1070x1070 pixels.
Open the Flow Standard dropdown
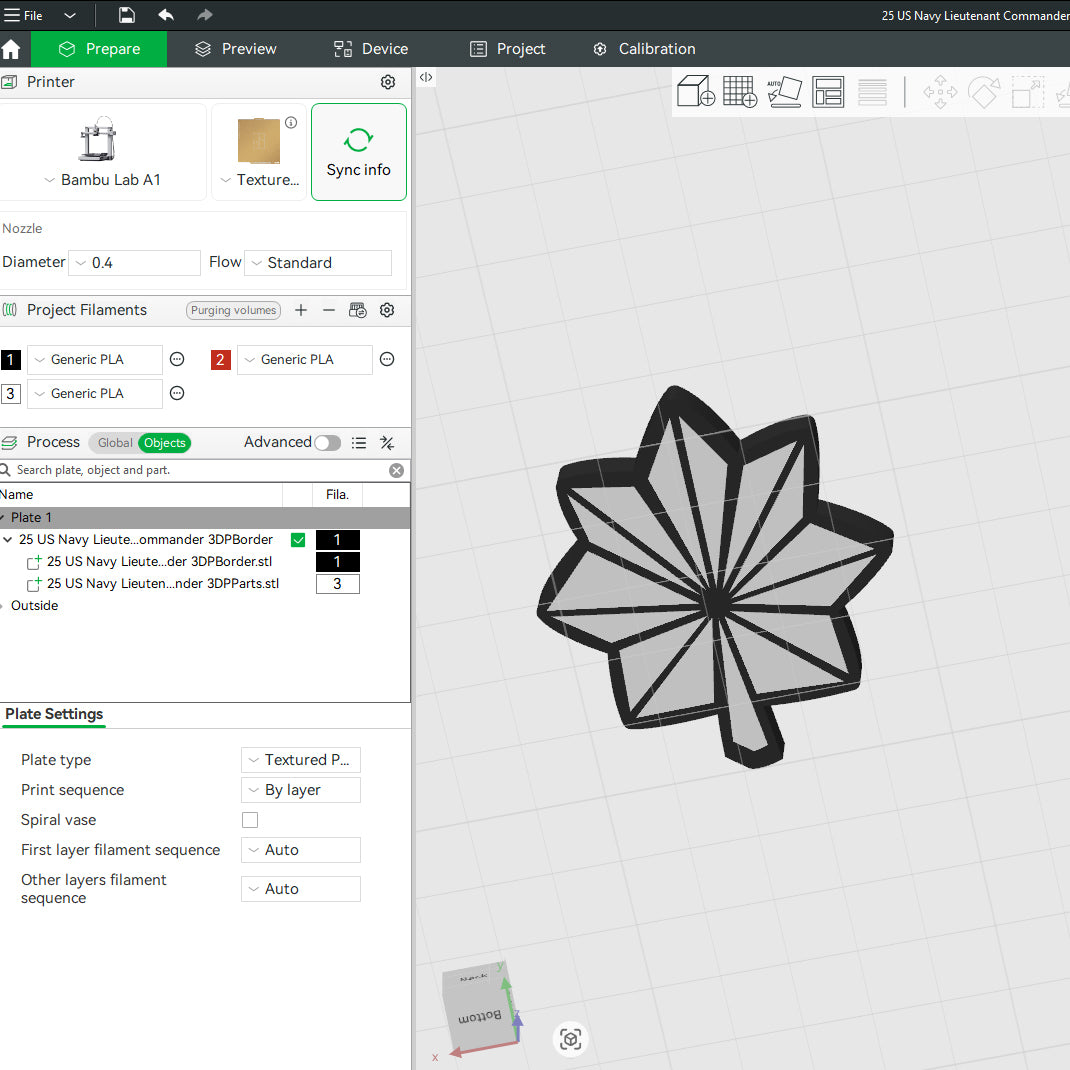318,263
